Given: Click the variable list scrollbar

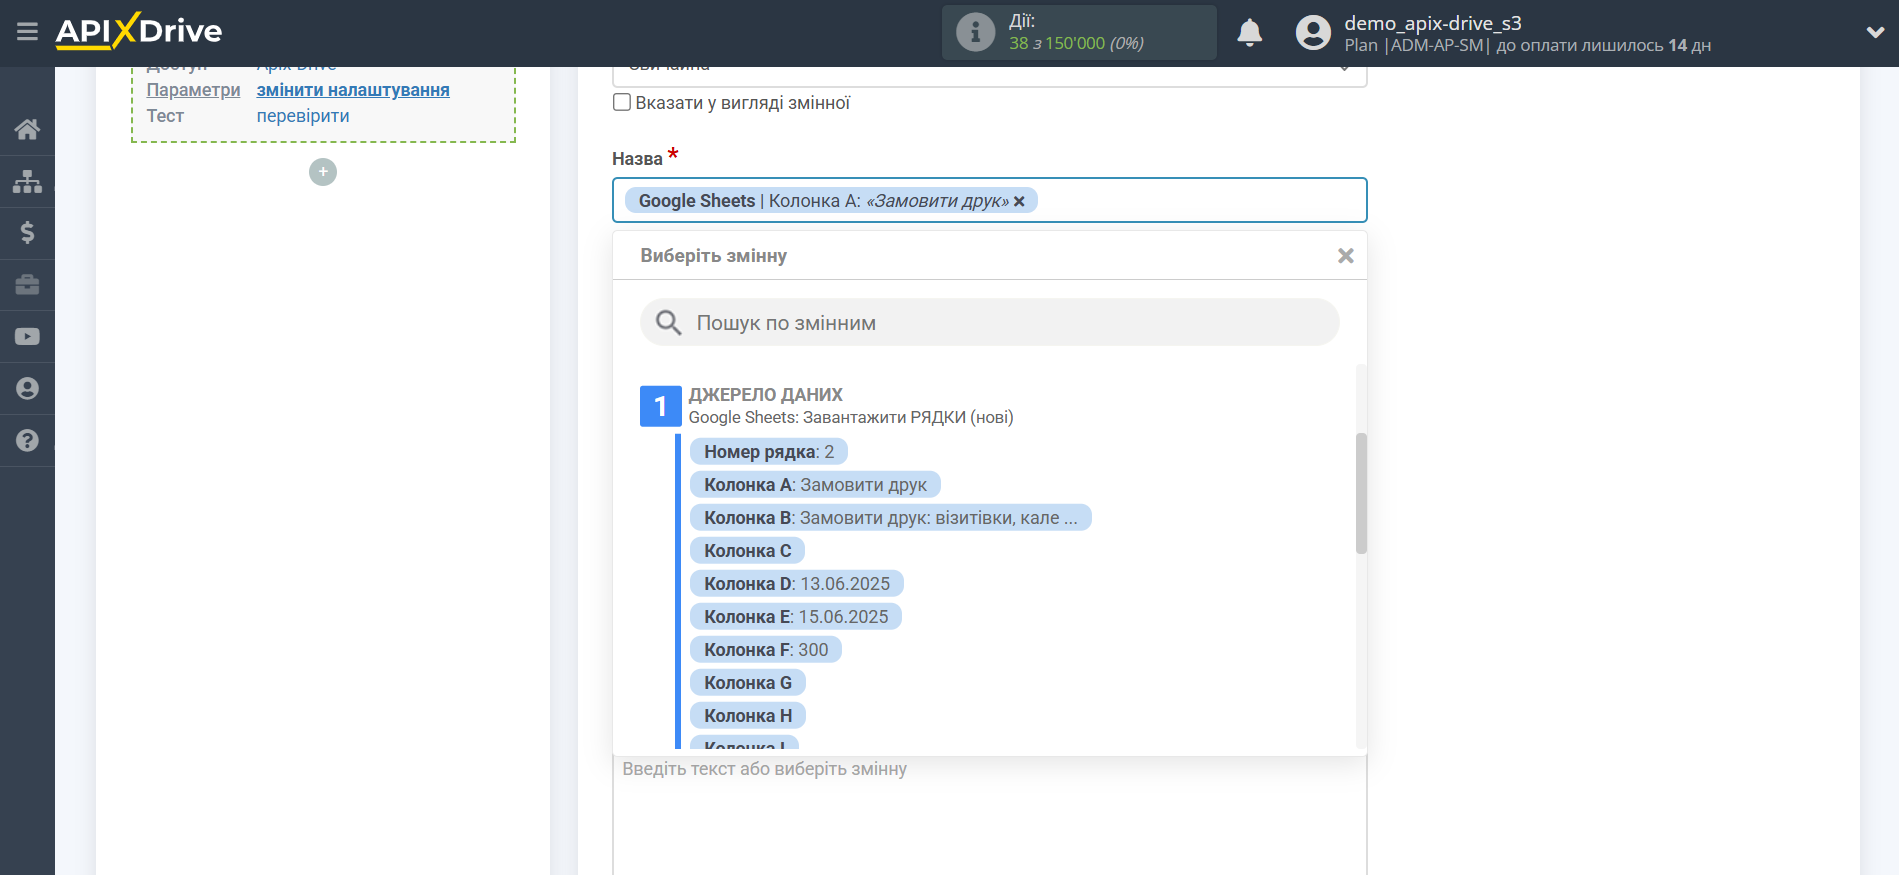Looking at the screenshot, I should [1361, 493].
